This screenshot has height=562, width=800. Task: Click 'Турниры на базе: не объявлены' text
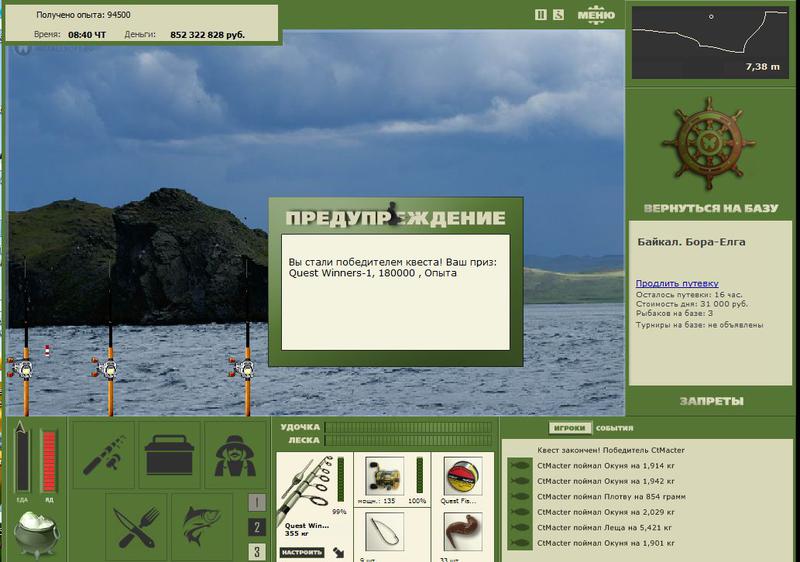point(699,325)
